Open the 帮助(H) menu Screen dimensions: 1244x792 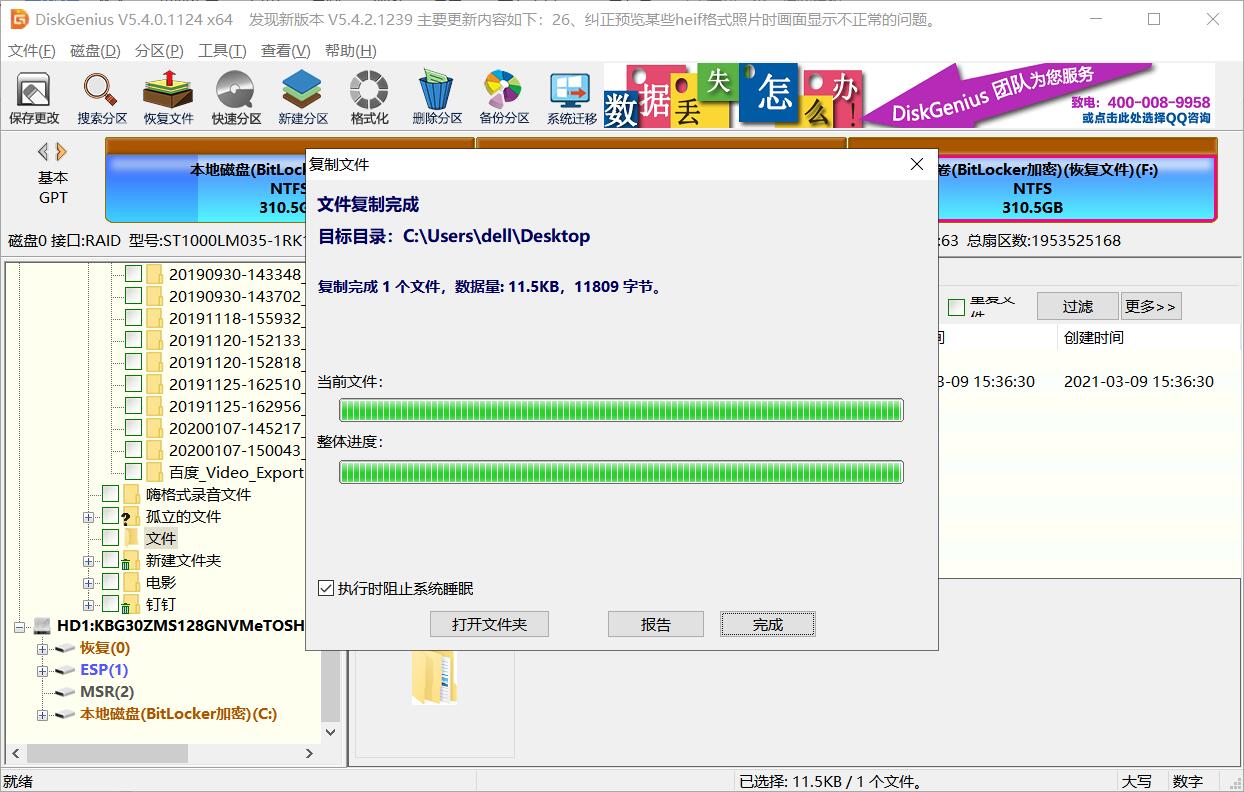pyautogui.click(x=351, y=51)
